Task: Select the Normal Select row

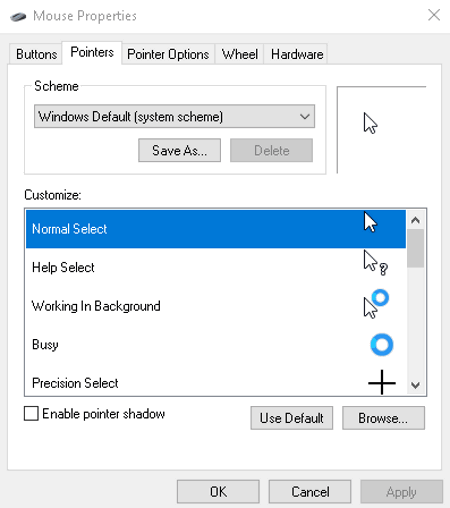Action: pos(216,229)
